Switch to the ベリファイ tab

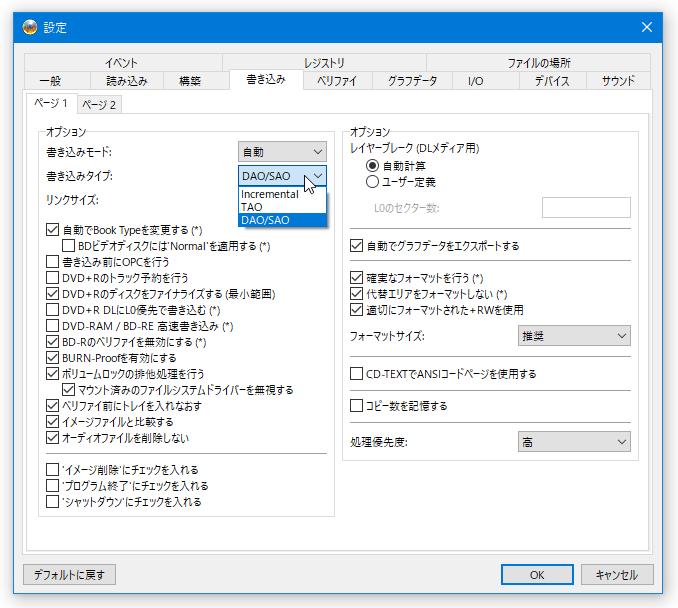tap(337, 81)
